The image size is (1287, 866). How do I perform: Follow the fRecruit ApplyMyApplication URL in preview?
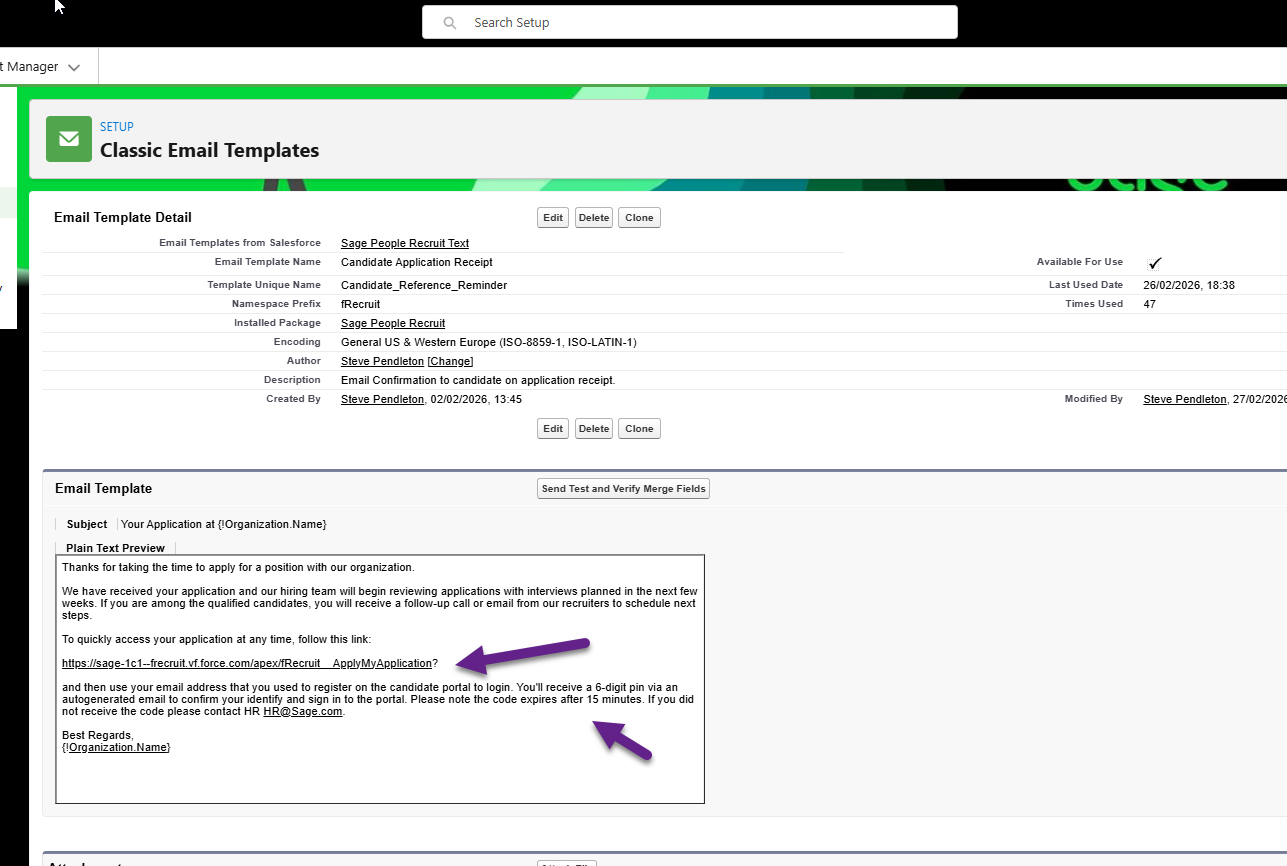246,663
